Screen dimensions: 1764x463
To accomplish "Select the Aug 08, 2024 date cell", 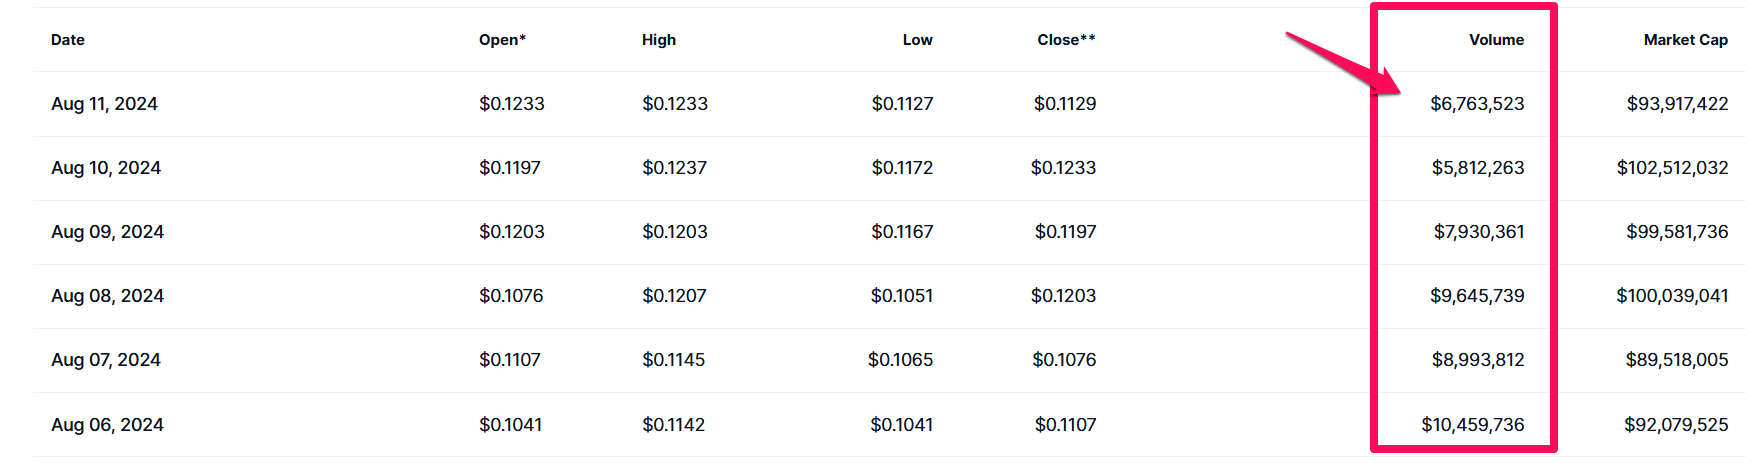I will [107, 296].
